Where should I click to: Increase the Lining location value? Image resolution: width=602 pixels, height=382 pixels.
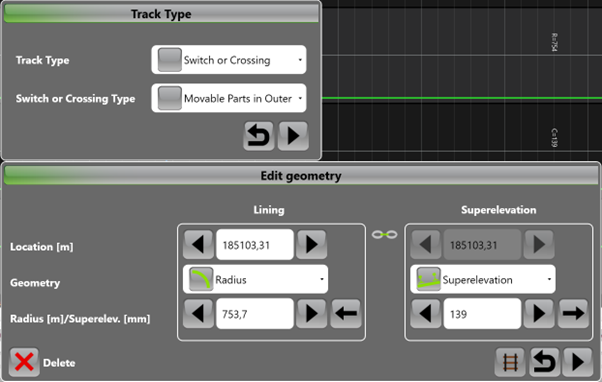click(x=311, y=245)
